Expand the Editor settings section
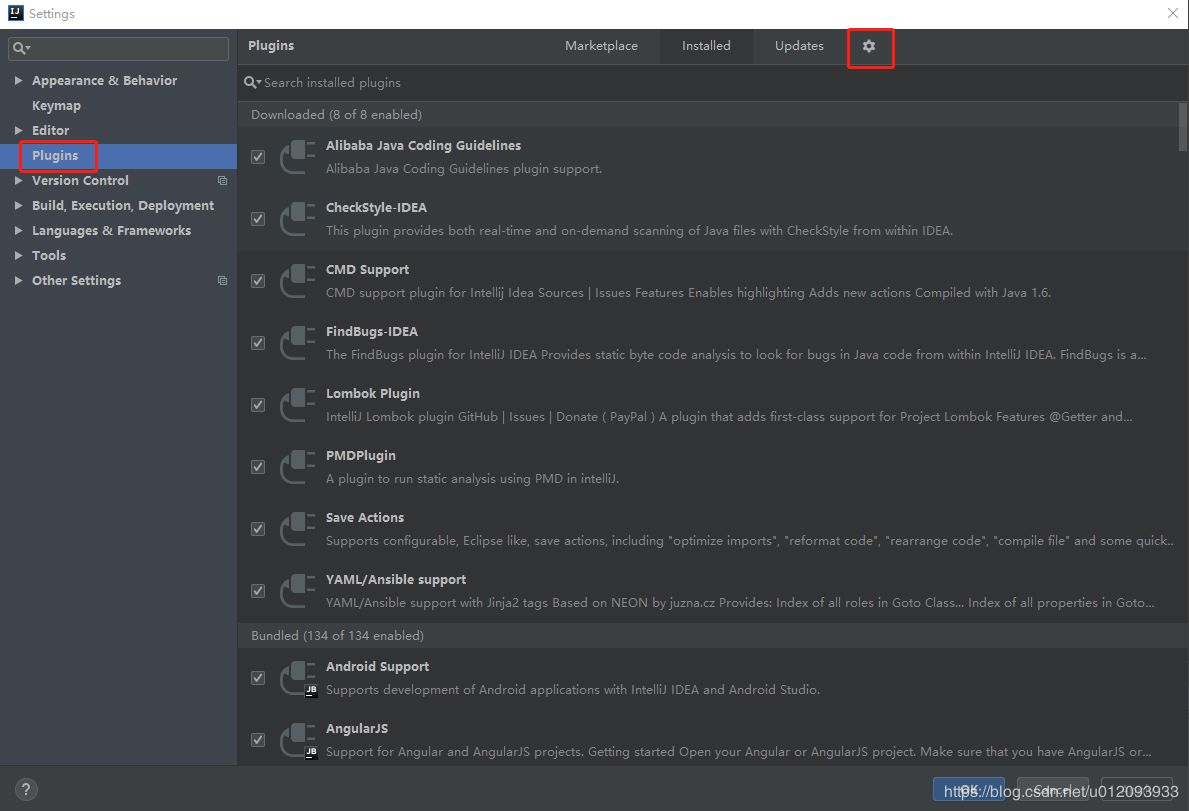The image size is (1189, 811). tap(18, 130)
